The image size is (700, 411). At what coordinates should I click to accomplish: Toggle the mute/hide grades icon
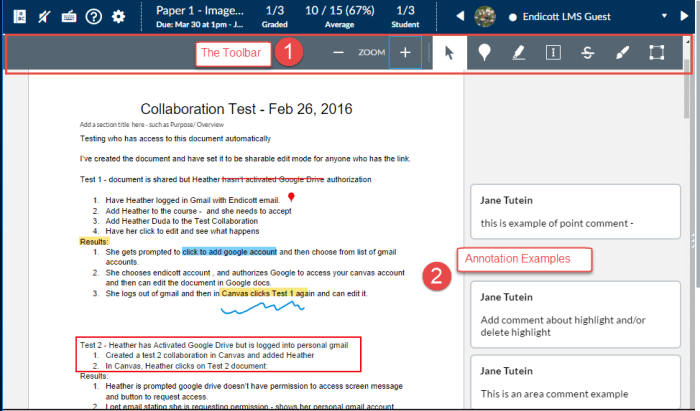tap(44, 17)
